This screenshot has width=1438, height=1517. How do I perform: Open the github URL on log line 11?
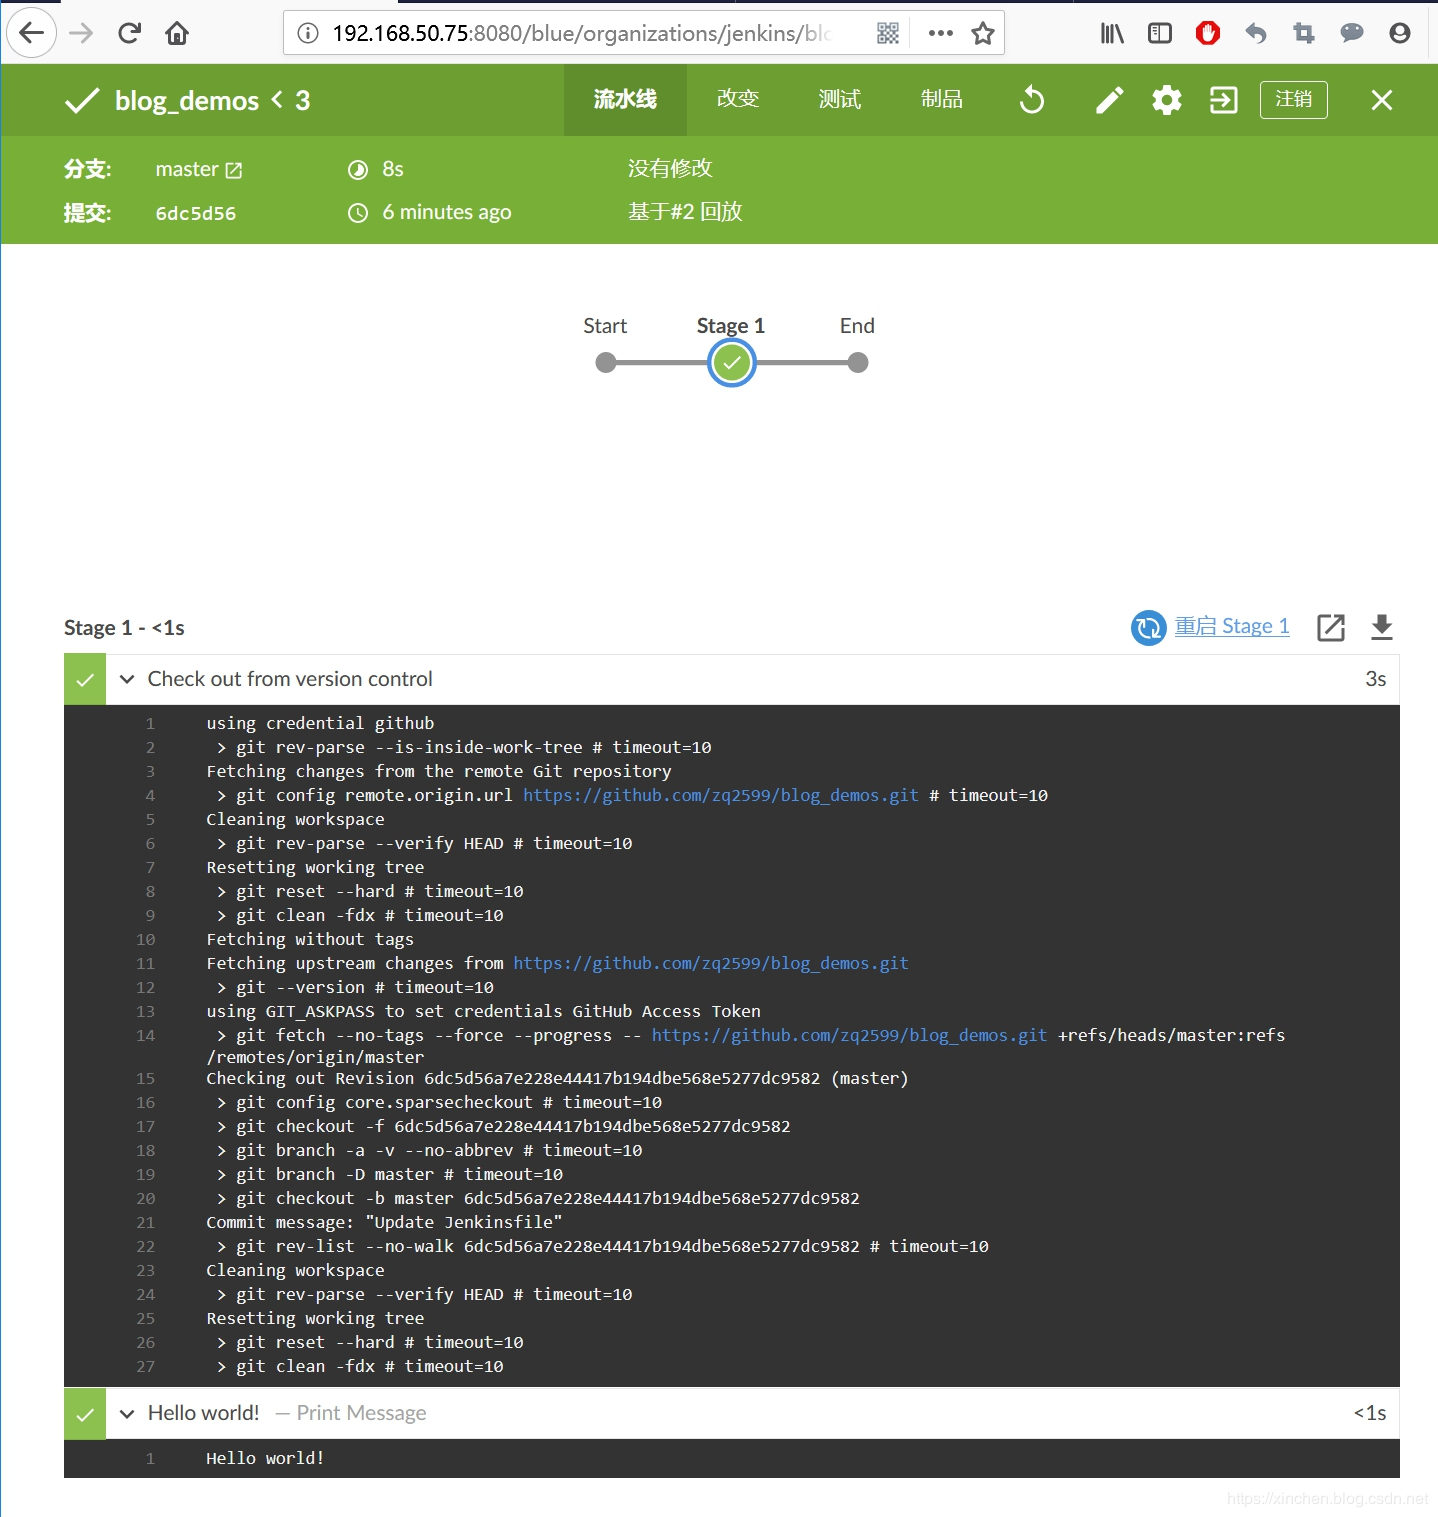[711, 963]
